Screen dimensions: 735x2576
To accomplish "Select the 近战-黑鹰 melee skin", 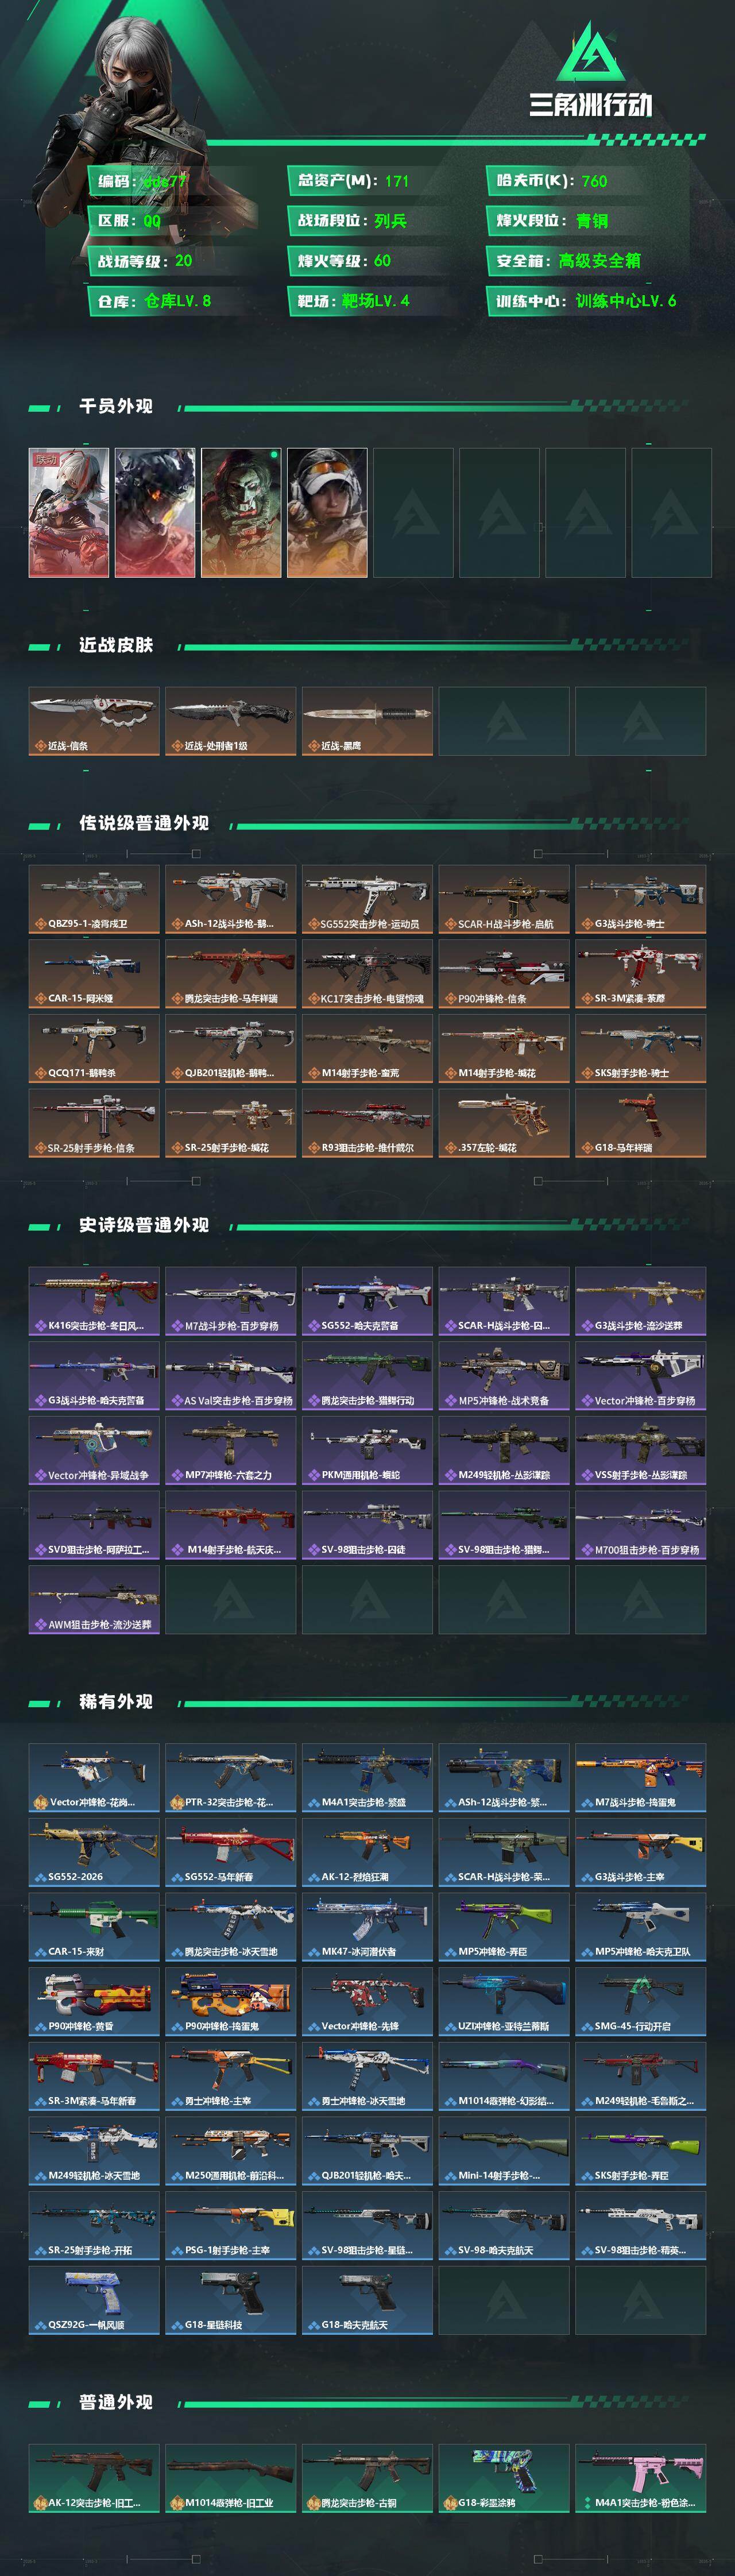I will click(x=367, y=721).
